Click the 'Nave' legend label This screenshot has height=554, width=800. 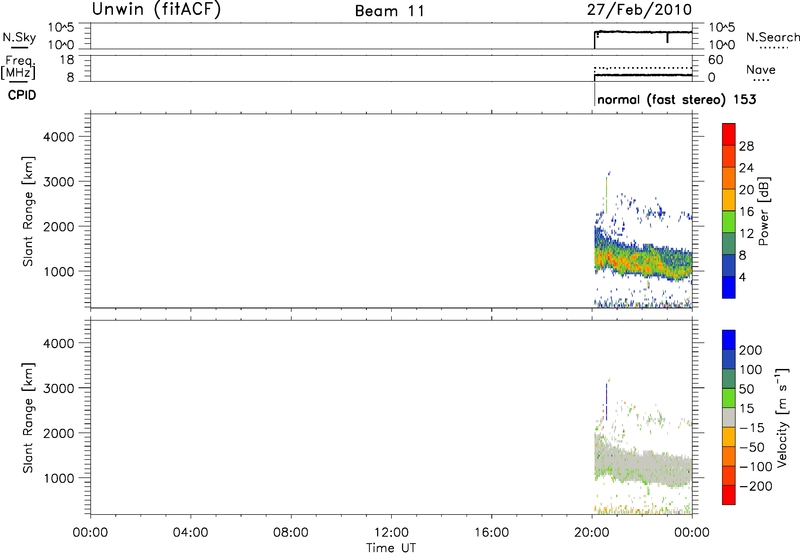pyautogui.click(x=761, y=70)
